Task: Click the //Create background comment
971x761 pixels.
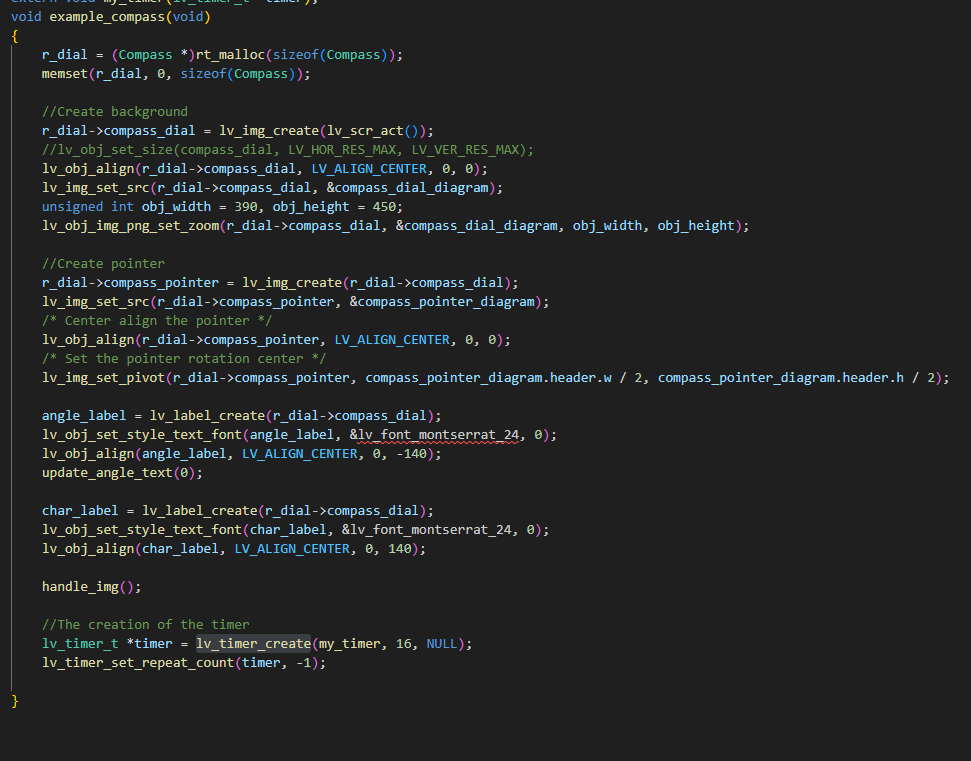Action: click(114, 111)
